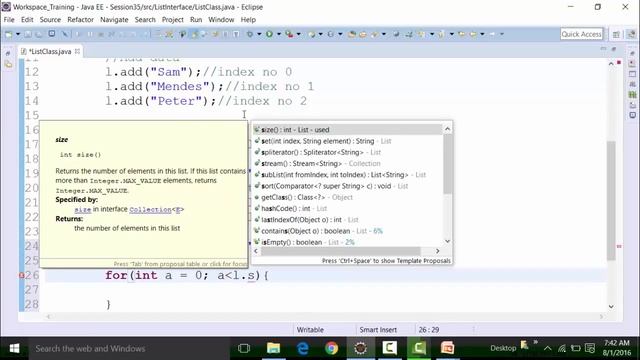The width and height of the screenshot is (640, 360).
Task: Follow the 'size' link in Javadoc popup
Action: tap(82, 209)
